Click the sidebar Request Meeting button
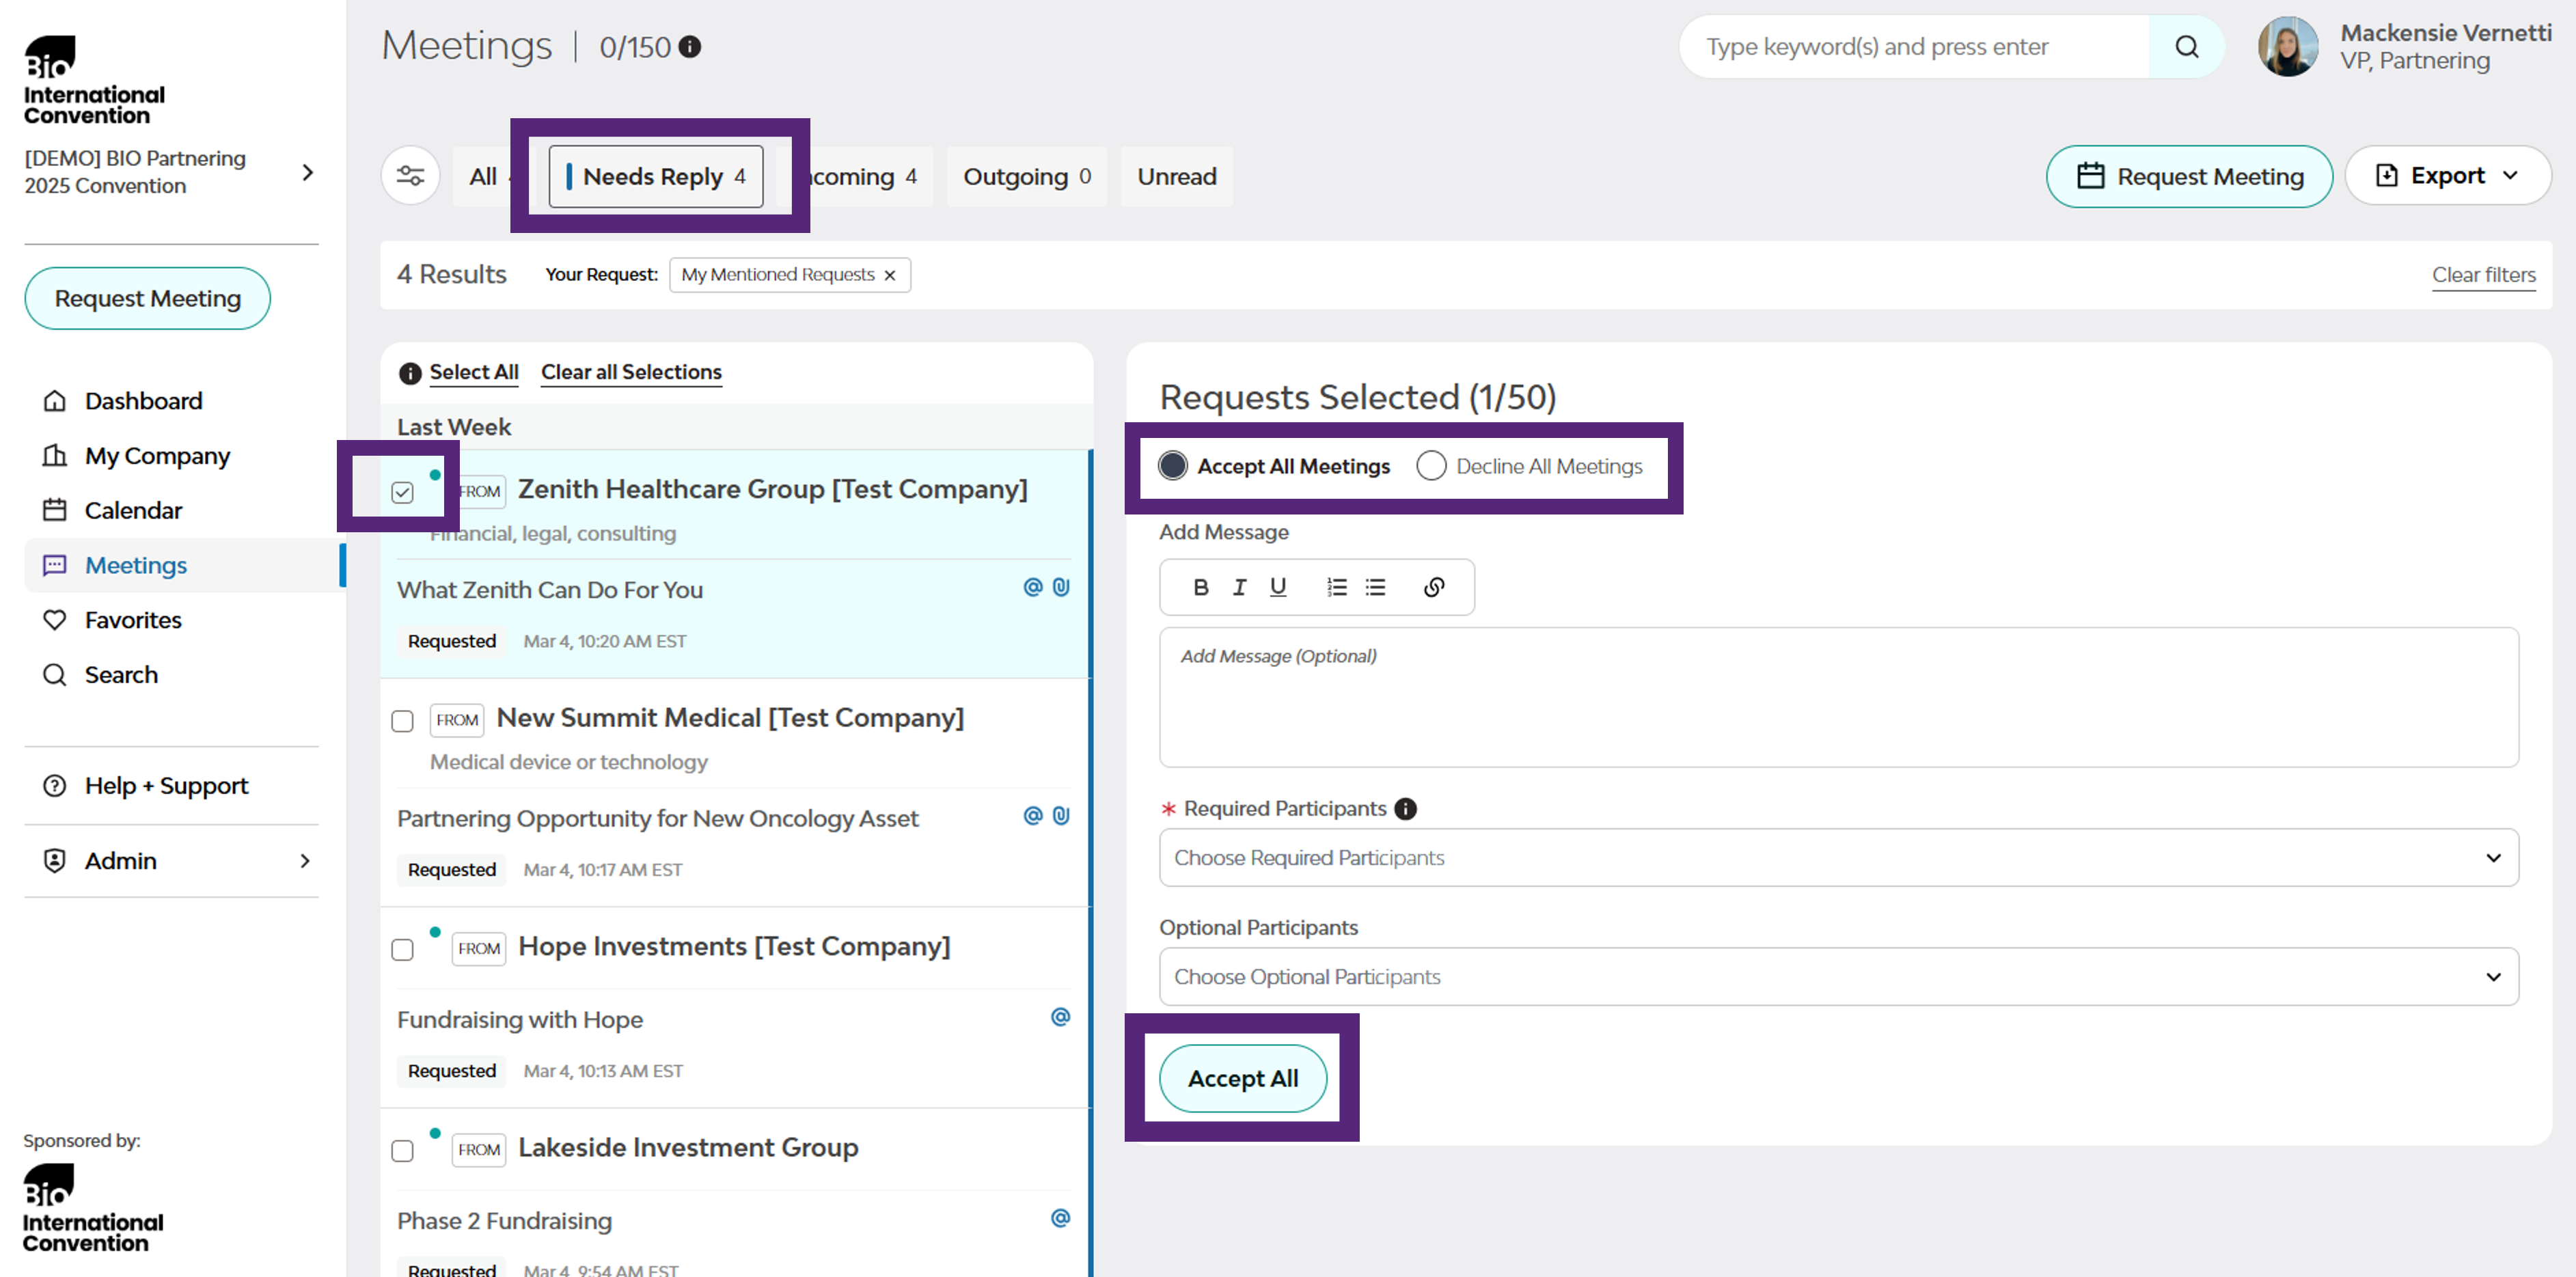 [x=147, y=298]
